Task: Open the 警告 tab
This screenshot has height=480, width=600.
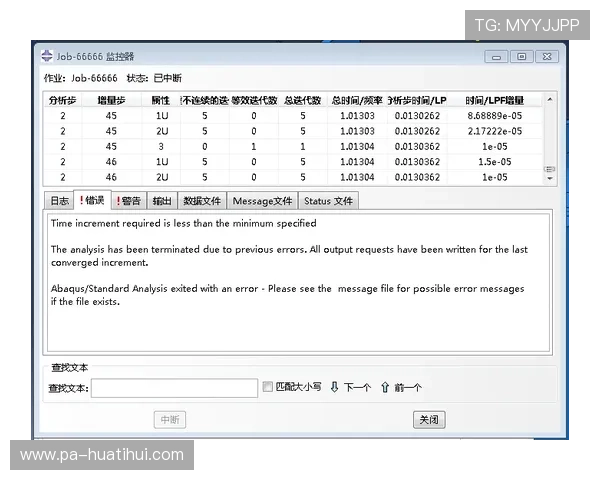Action: [129, 201]
